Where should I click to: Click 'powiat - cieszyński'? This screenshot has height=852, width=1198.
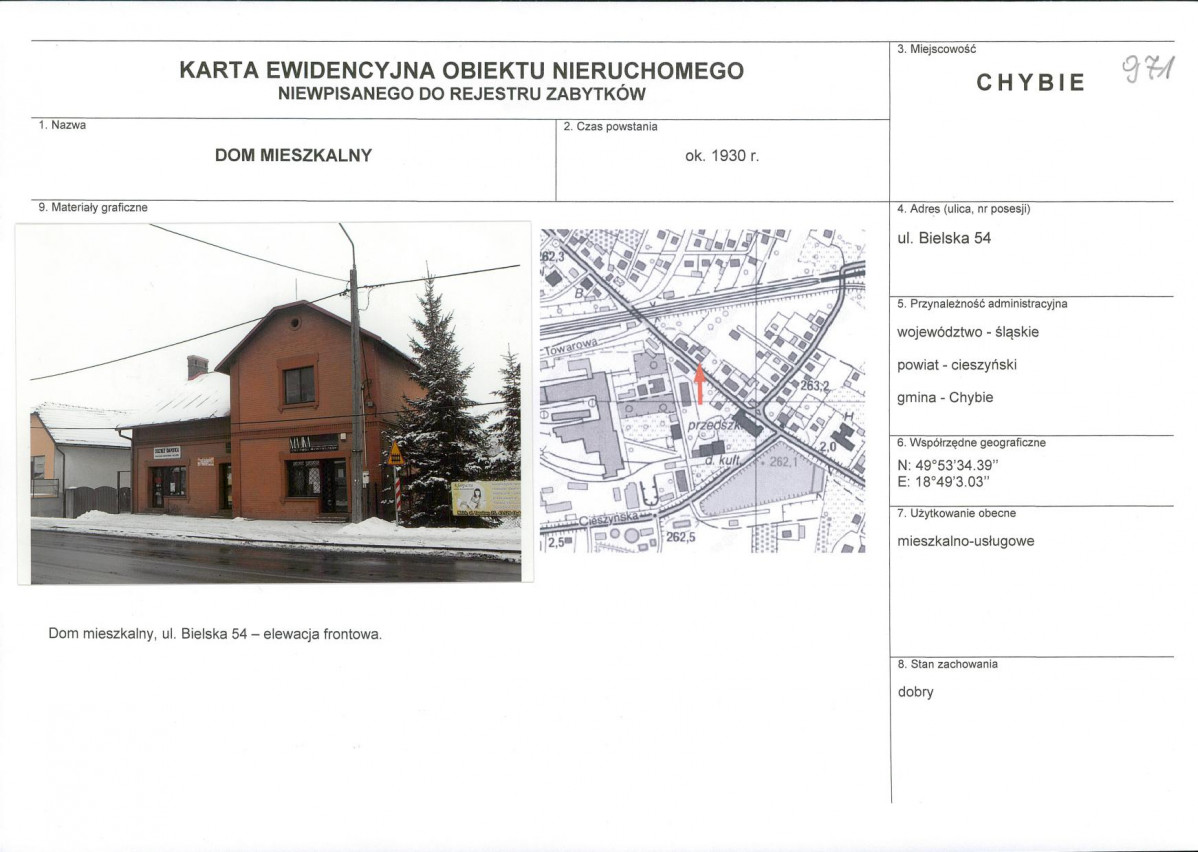pyautogui.click(x=957, y=364)
